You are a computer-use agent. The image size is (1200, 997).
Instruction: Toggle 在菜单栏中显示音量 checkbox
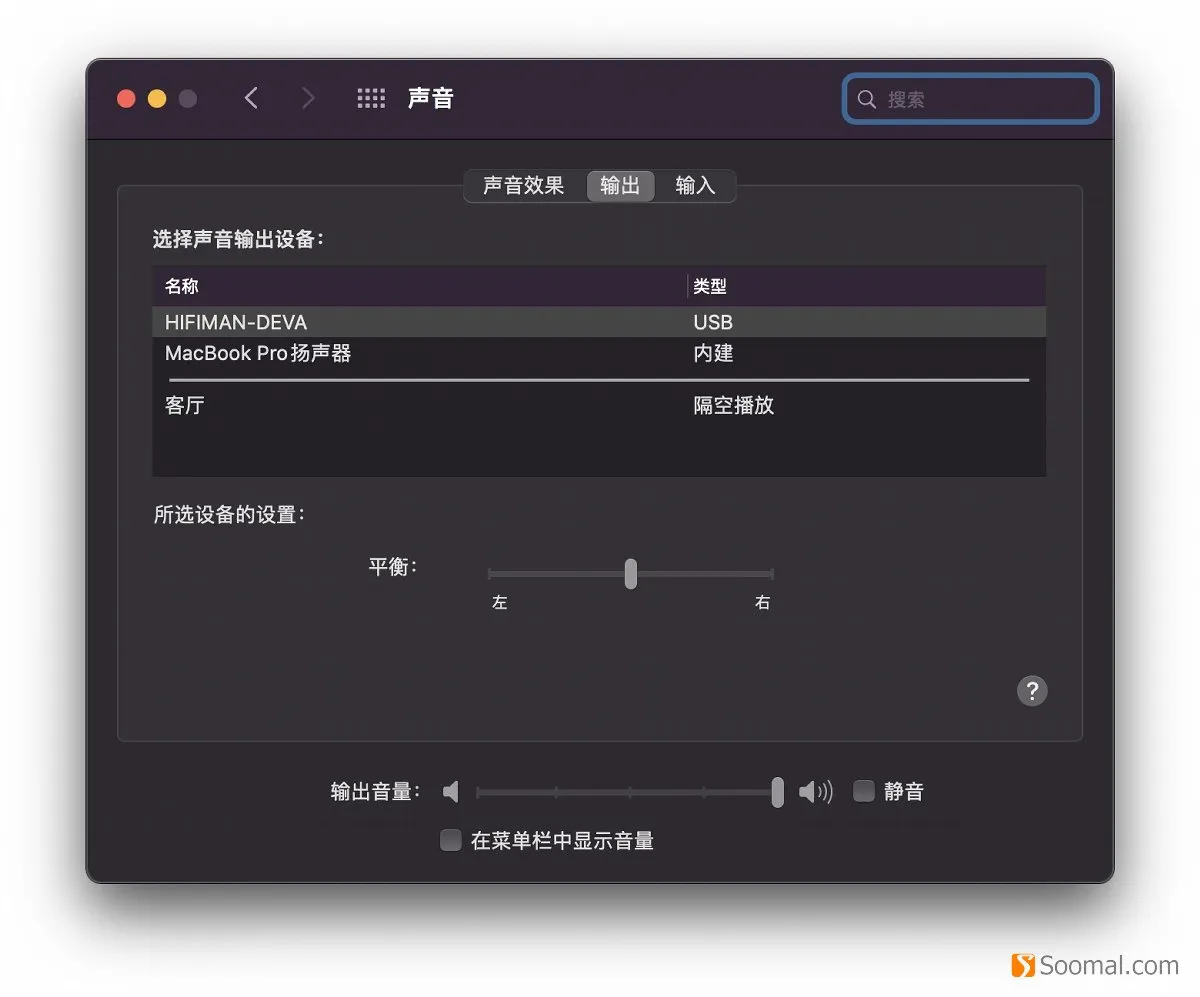pyautogui.click(x=451, y=840)
